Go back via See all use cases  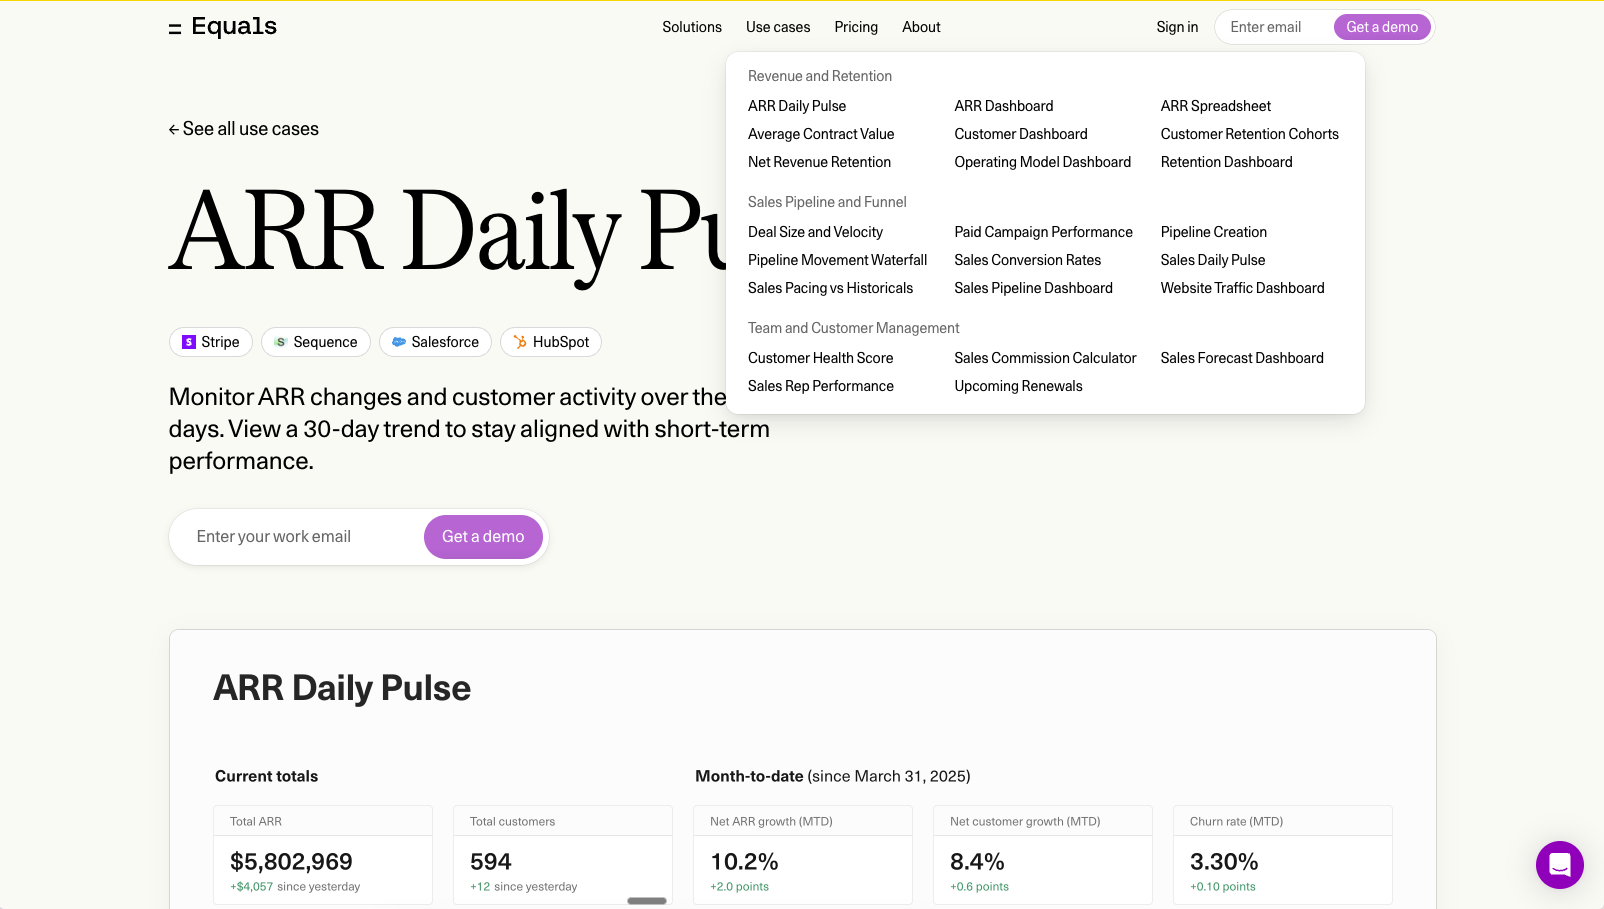tap(244, 129)
